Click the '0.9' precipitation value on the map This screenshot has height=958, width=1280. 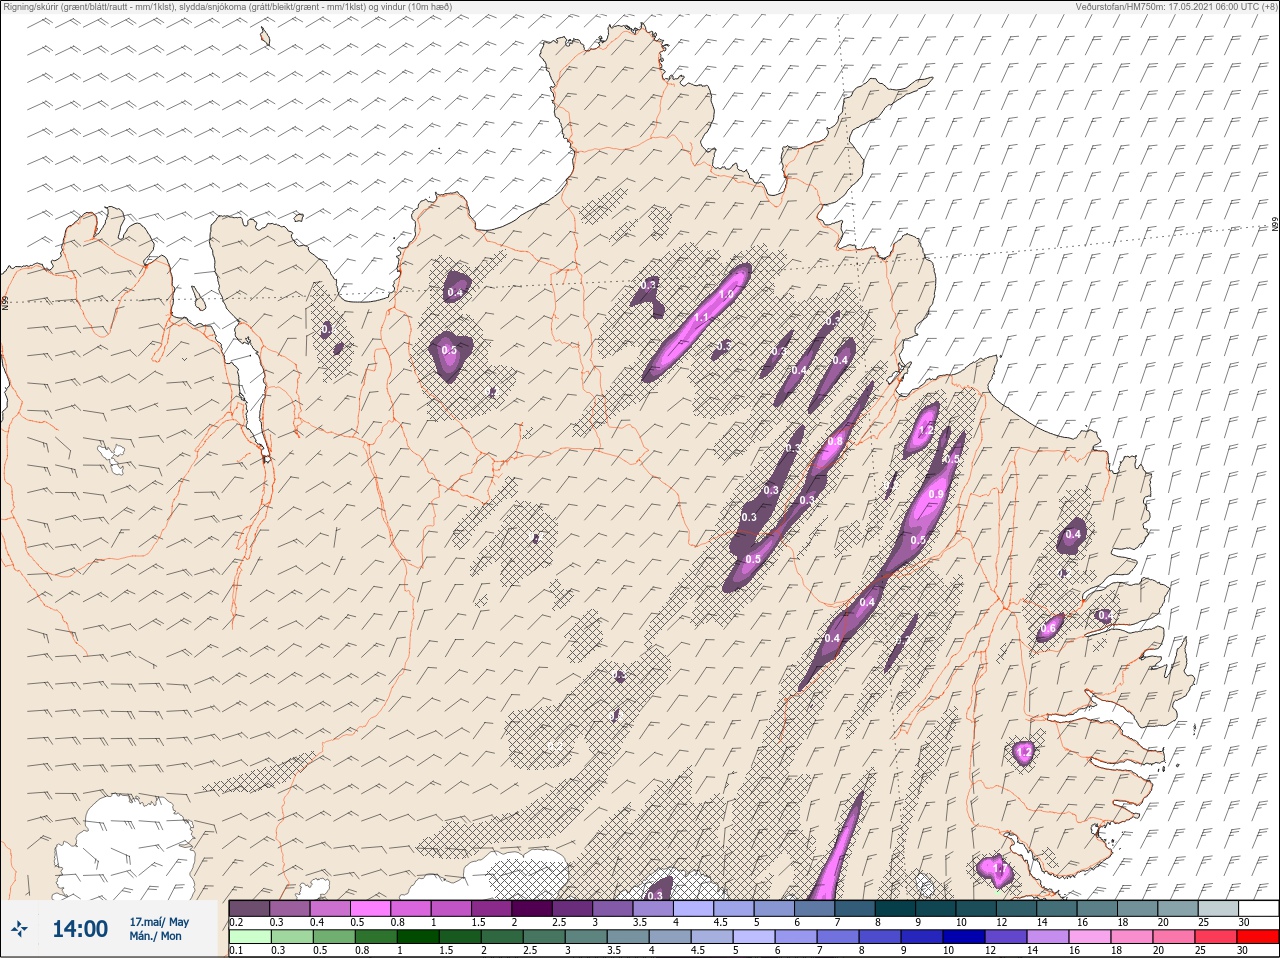(x=936, y=494)
